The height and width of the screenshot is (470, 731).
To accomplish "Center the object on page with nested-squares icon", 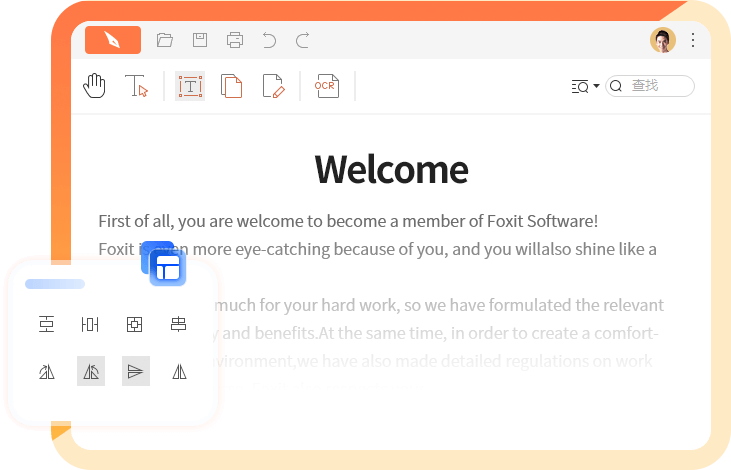I will click(134, 324).
